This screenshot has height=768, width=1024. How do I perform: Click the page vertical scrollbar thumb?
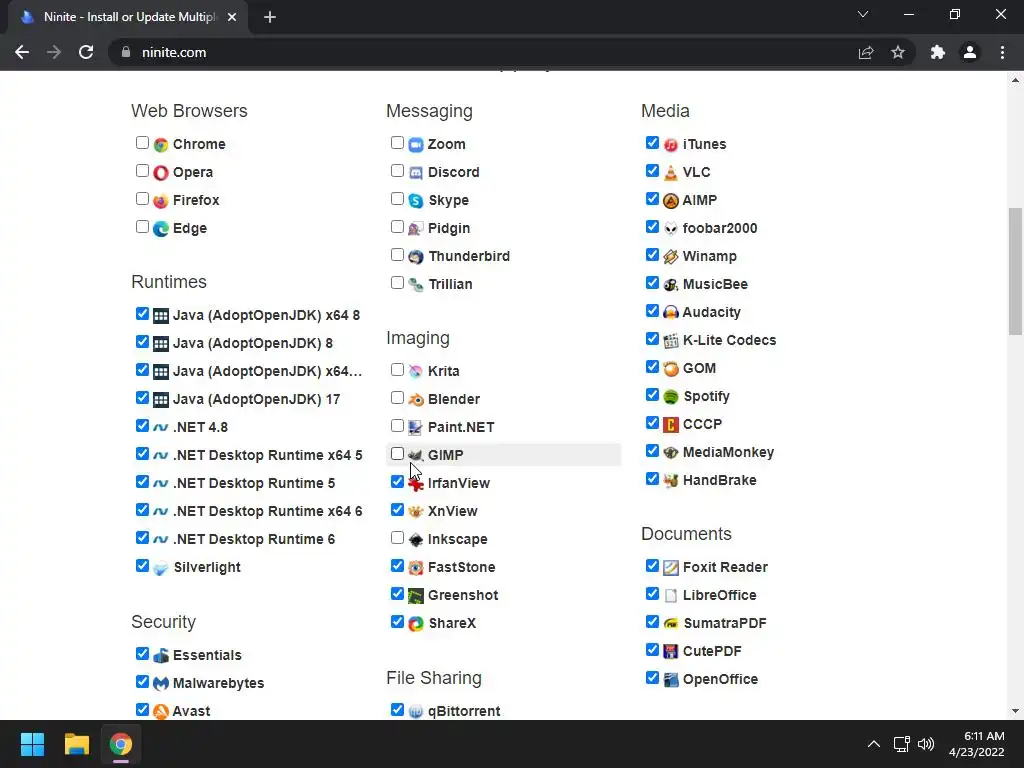pos(1015,271)
